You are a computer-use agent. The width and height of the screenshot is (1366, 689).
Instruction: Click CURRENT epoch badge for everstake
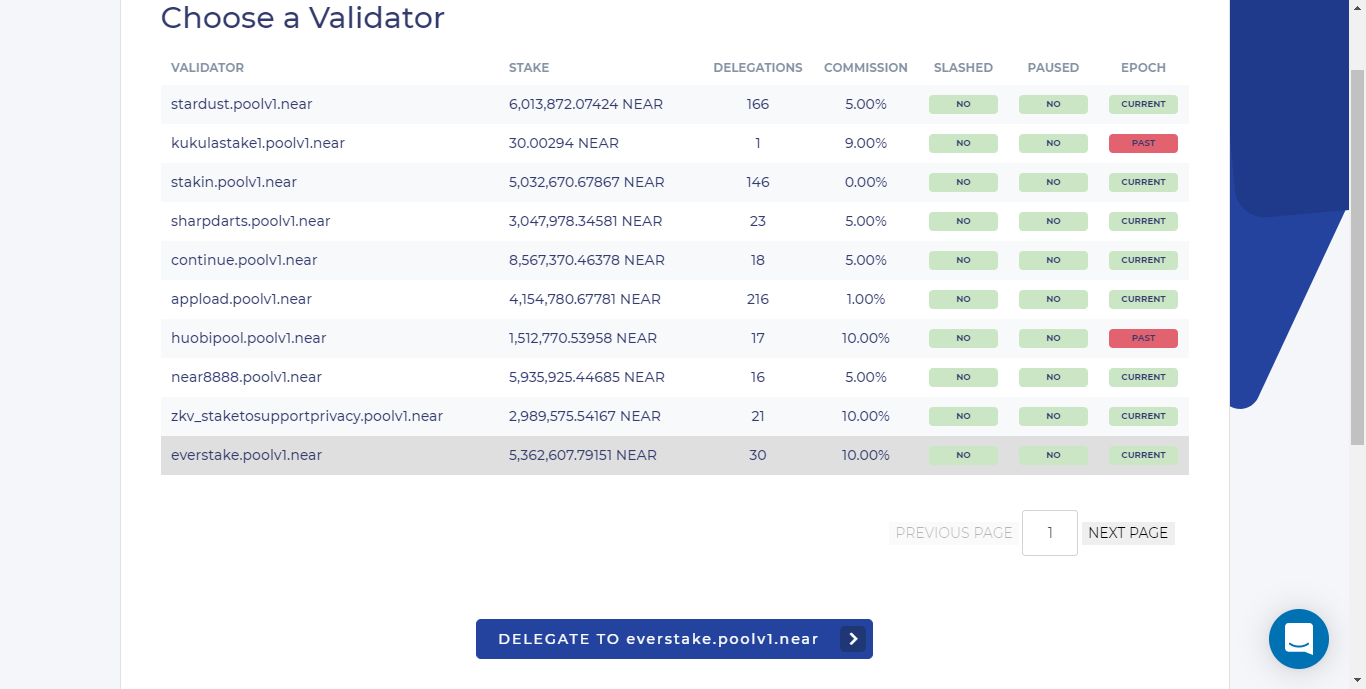pos(1143,455)
